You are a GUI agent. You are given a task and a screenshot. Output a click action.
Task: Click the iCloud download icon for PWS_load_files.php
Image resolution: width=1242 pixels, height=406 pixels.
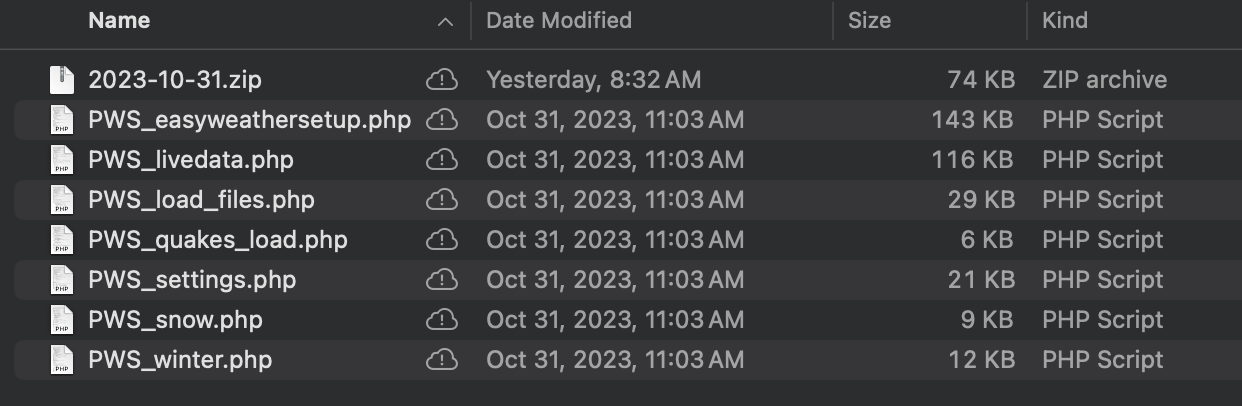pos(441,200)
